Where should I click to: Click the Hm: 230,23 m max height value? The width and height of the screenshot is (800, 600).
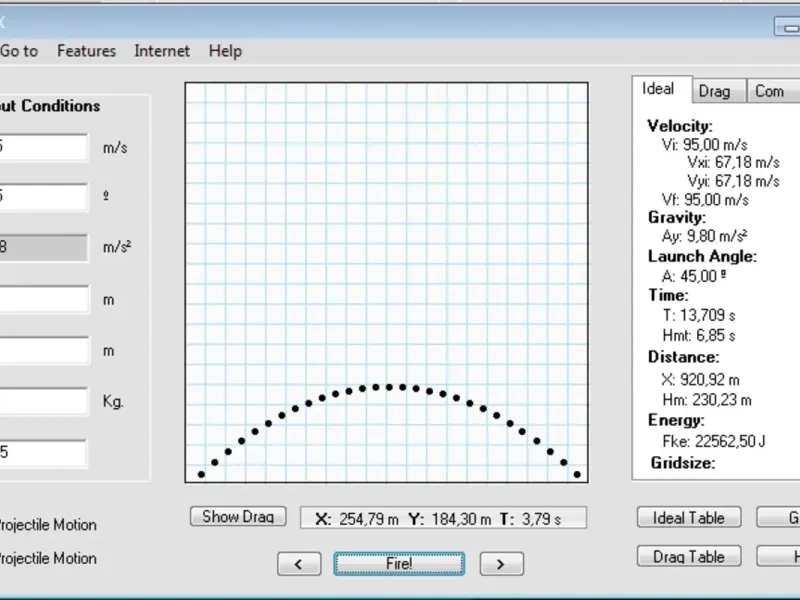click(x=707, y=400)
